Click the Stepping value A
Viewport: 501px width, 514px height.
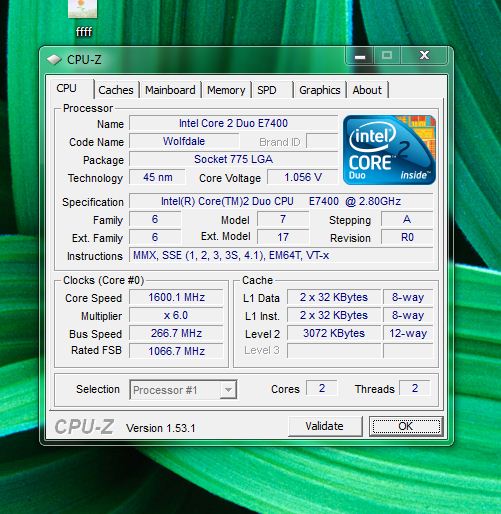pos(407,219)
